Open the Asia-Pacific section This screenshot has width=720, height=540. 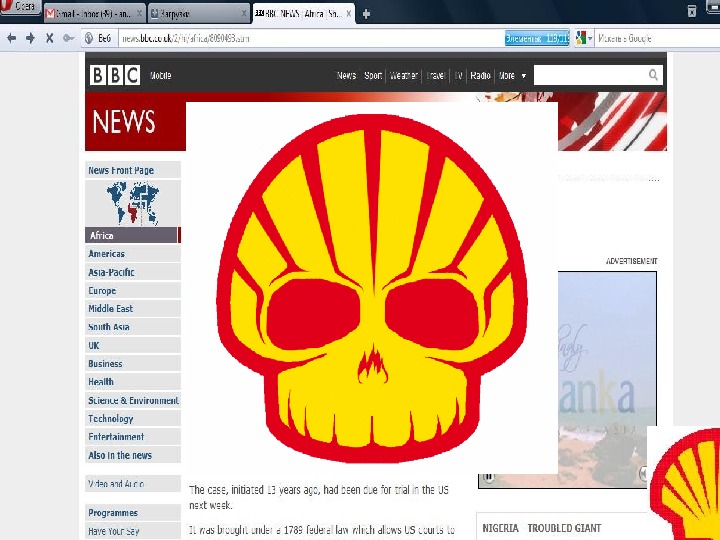[133, 272]
